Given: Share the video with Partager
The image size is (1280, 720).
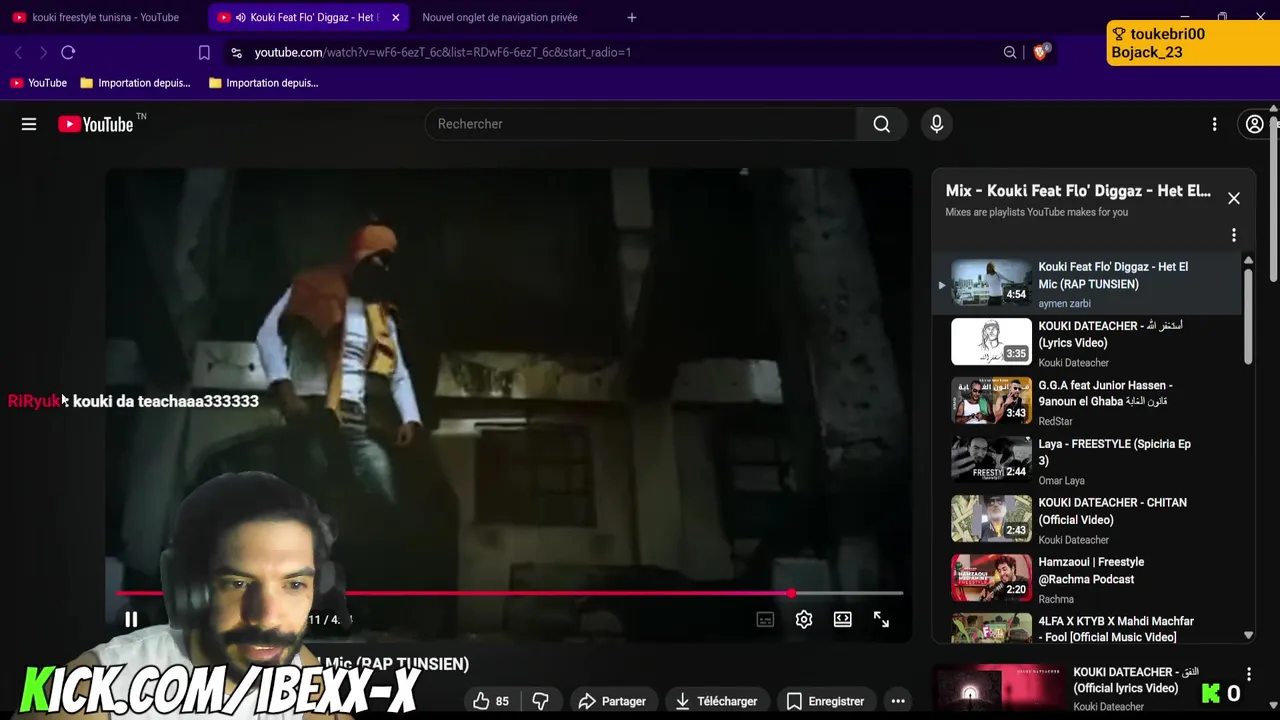Looking at the screenshot, I should 612,701.
